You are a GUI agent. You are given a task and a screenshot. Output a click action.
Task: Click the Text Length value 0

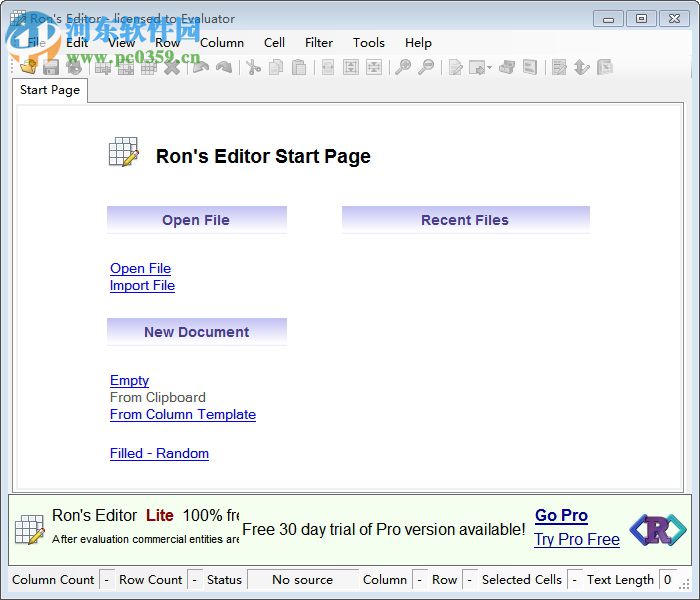coord(668,580)
